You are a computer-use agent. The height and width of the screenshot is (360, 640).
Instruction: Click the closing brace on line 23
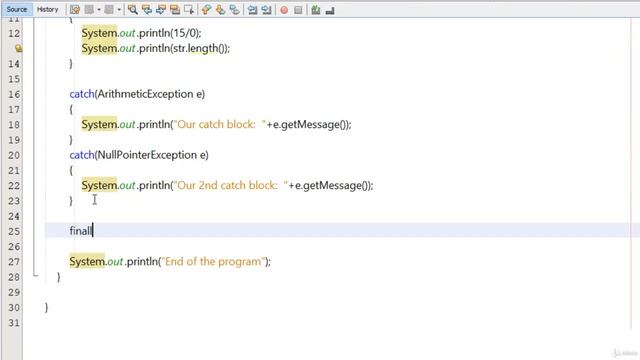71,201
